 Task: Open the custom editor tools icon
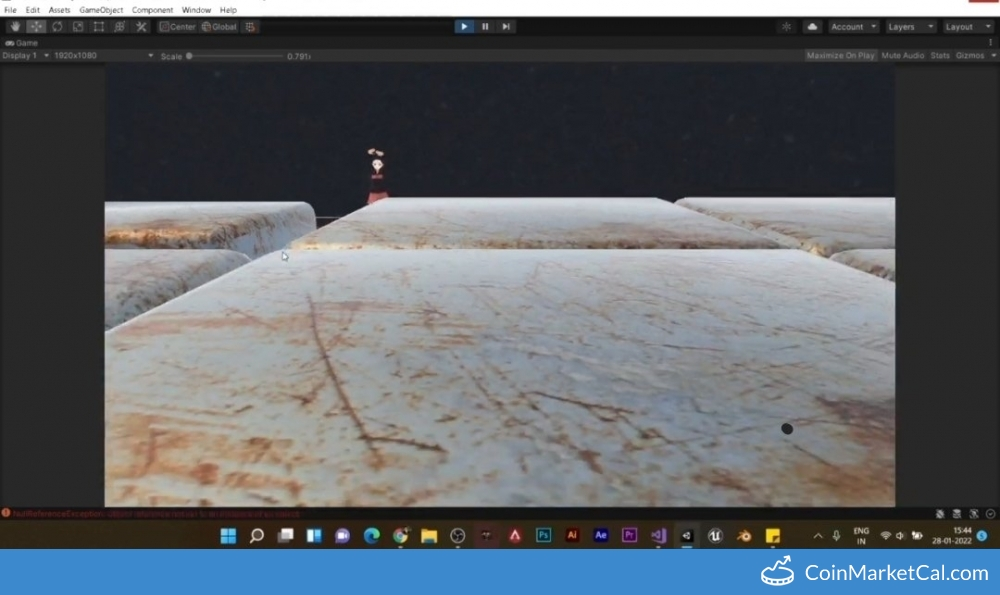point(141,27)
